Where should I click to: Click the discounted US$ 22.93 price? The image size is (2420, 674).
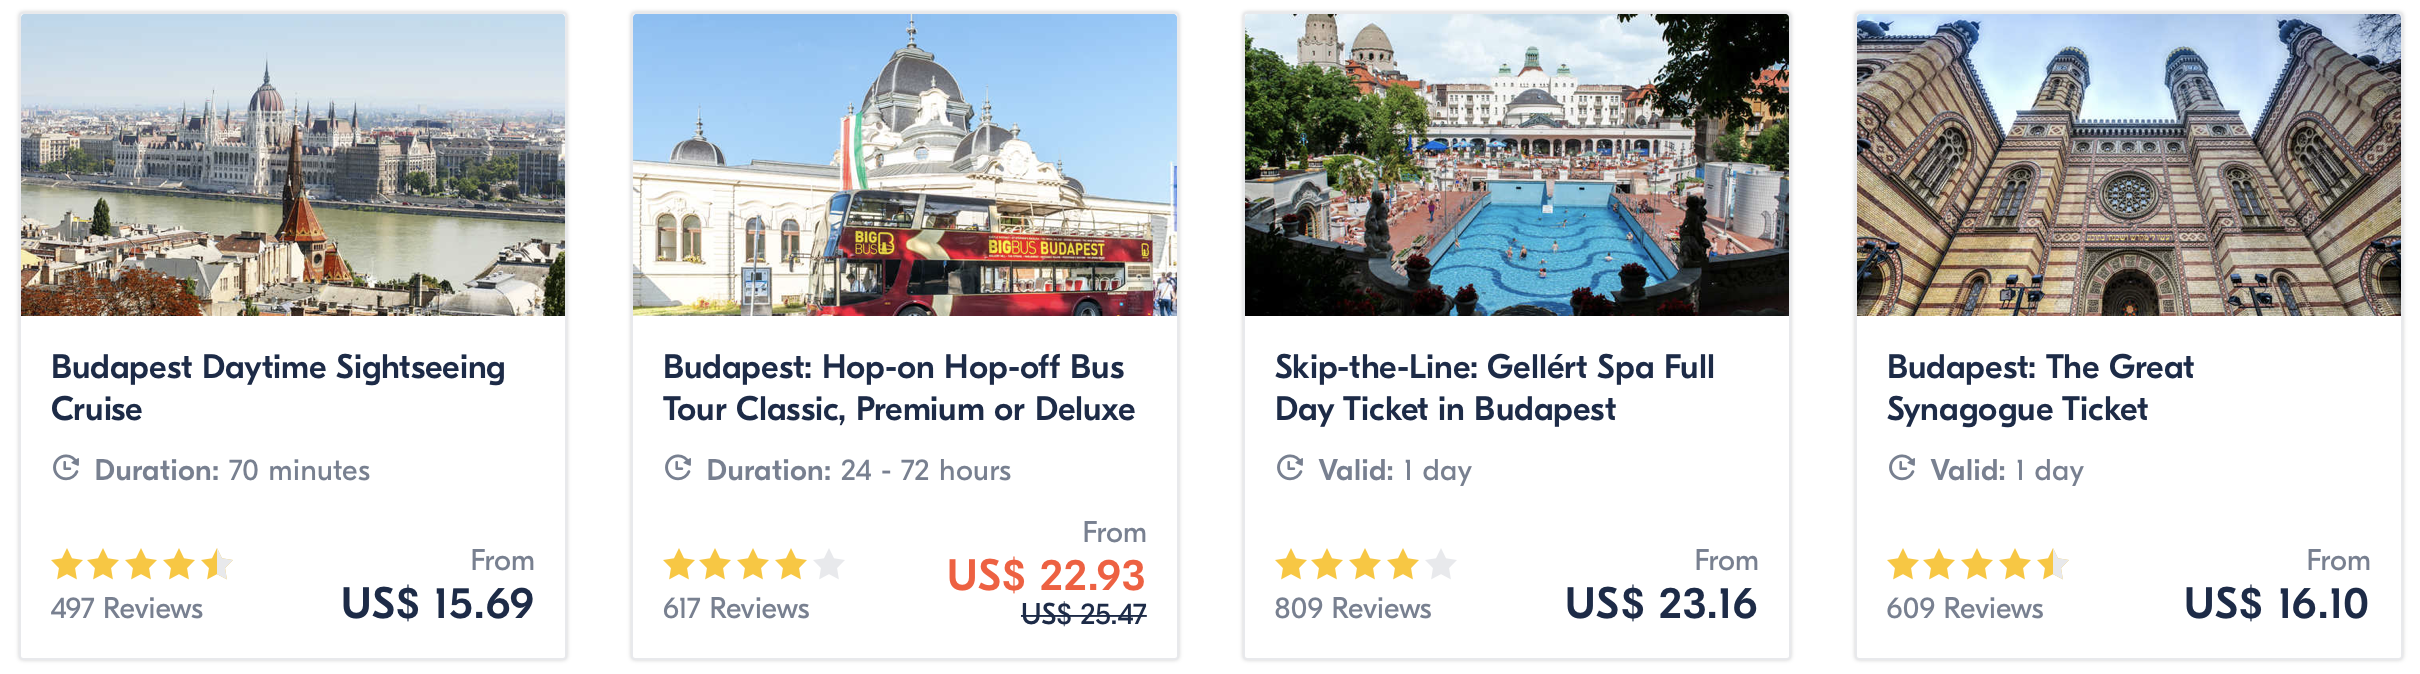point(1046,575)
